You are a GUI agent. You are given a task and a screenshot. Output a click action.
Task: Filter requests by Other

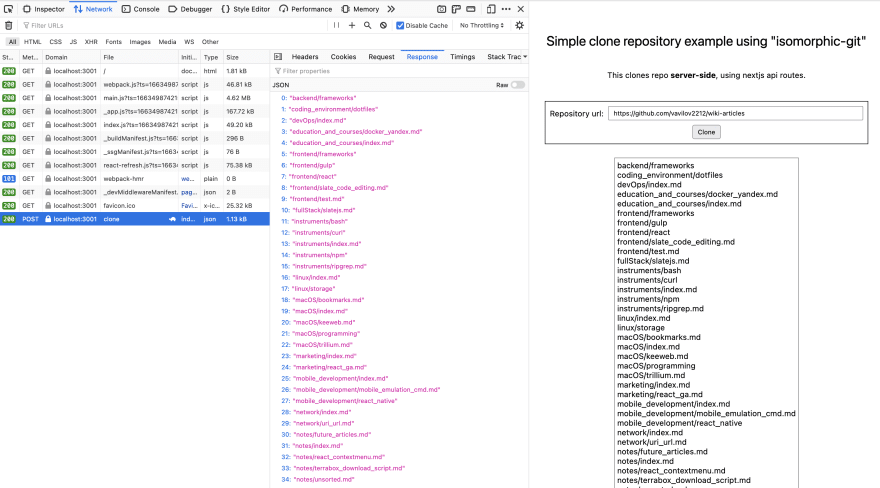click(210, 42)
